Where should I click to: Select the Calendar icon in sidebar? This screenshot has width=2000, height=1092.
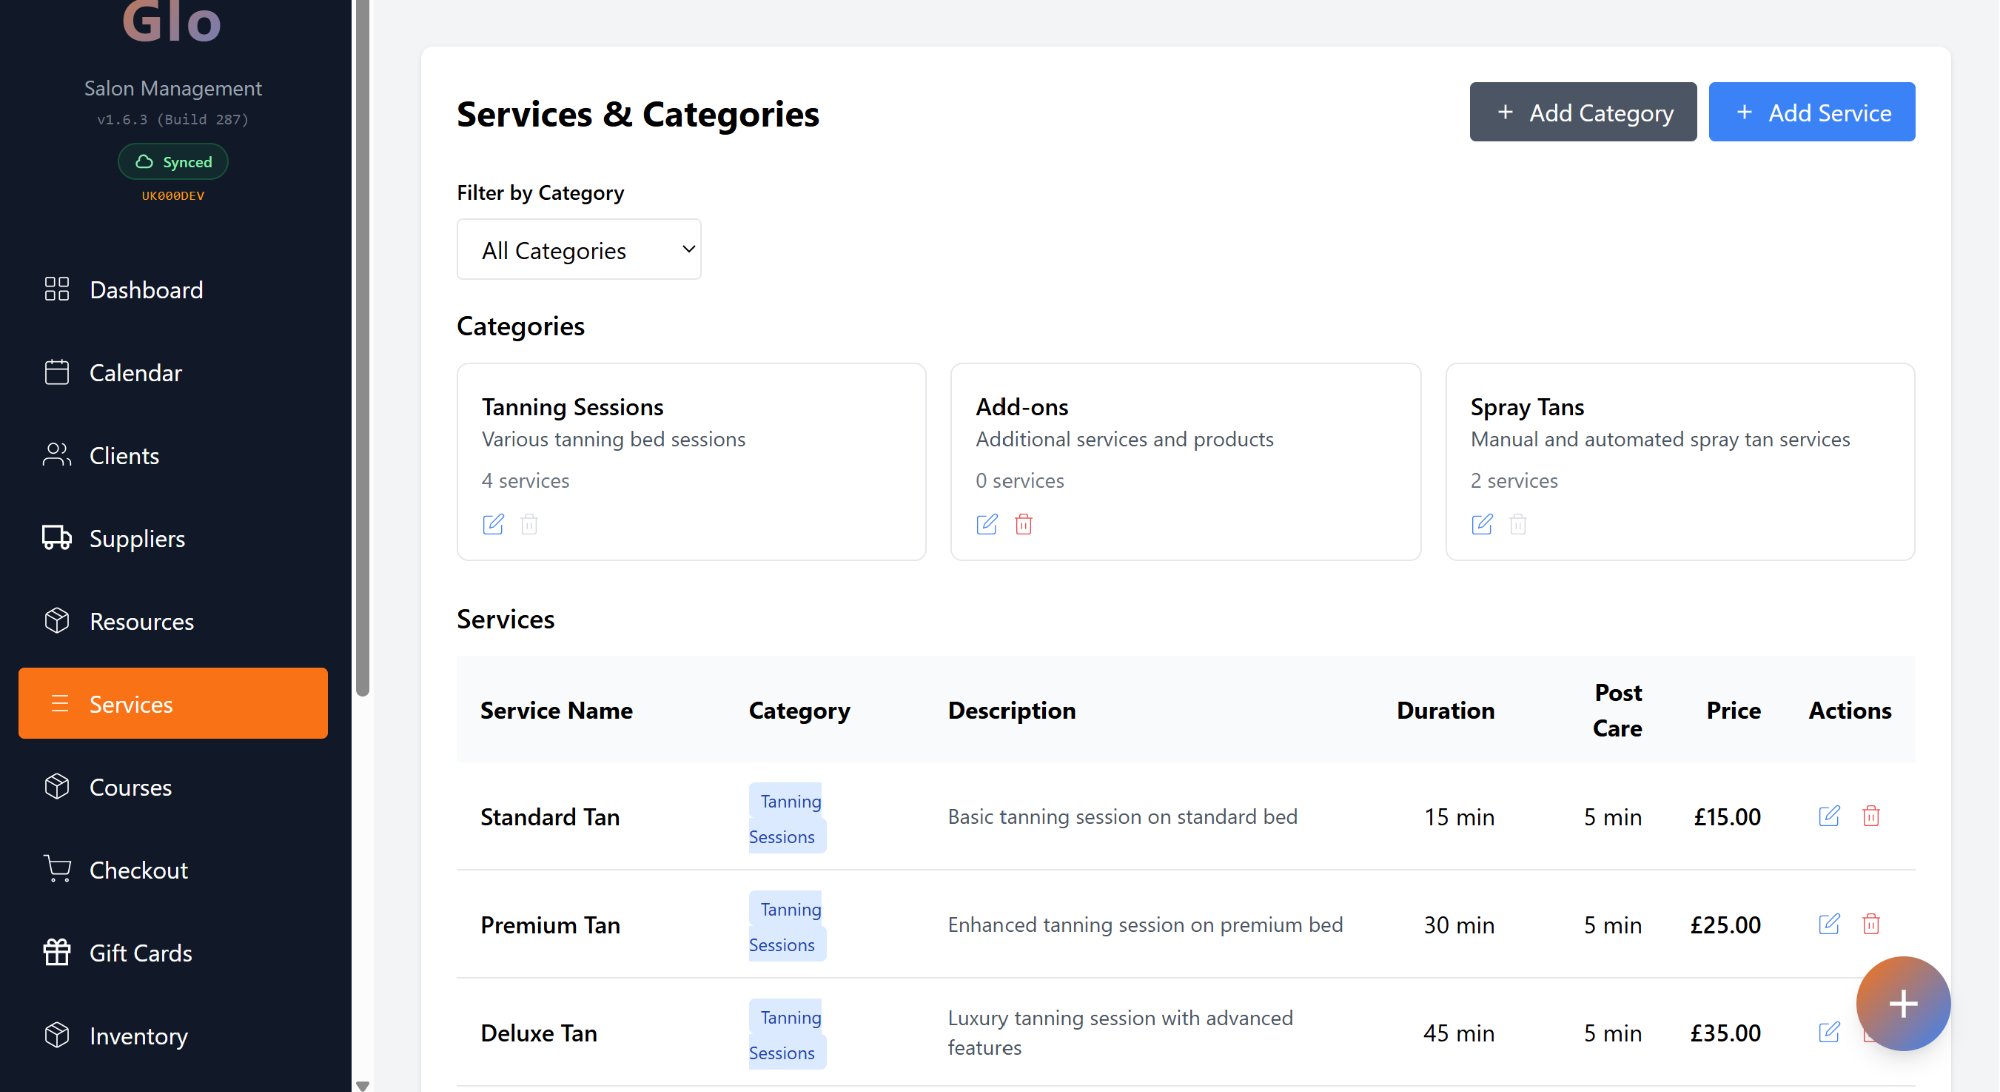point(57,372)
